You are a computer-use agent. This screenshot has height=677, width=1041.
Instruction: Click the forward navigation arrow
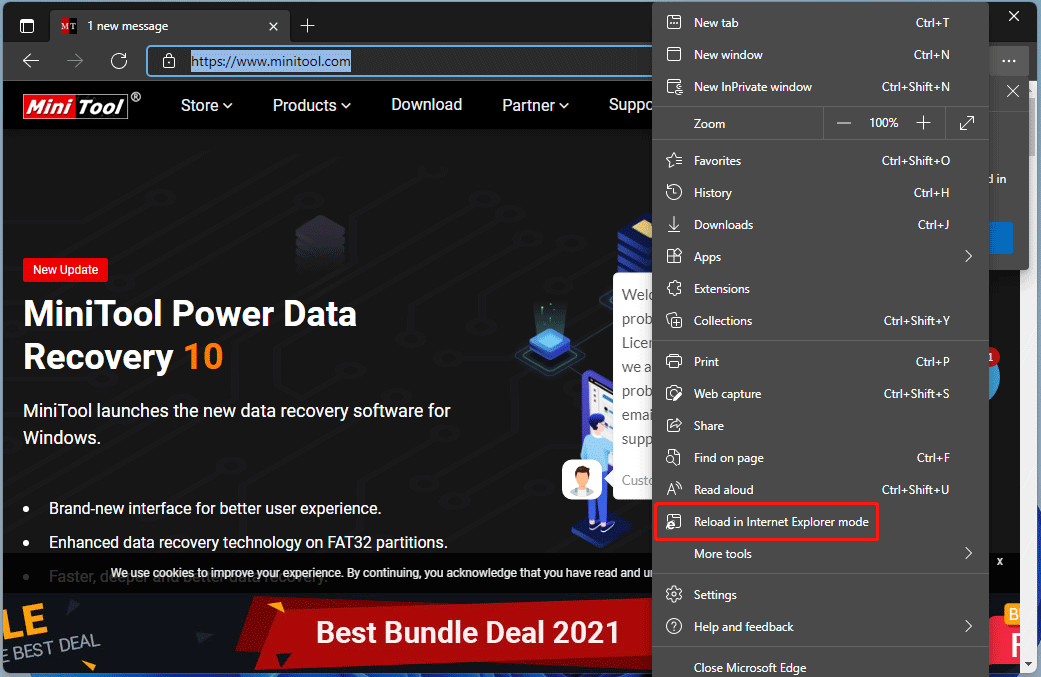(74, 61)
